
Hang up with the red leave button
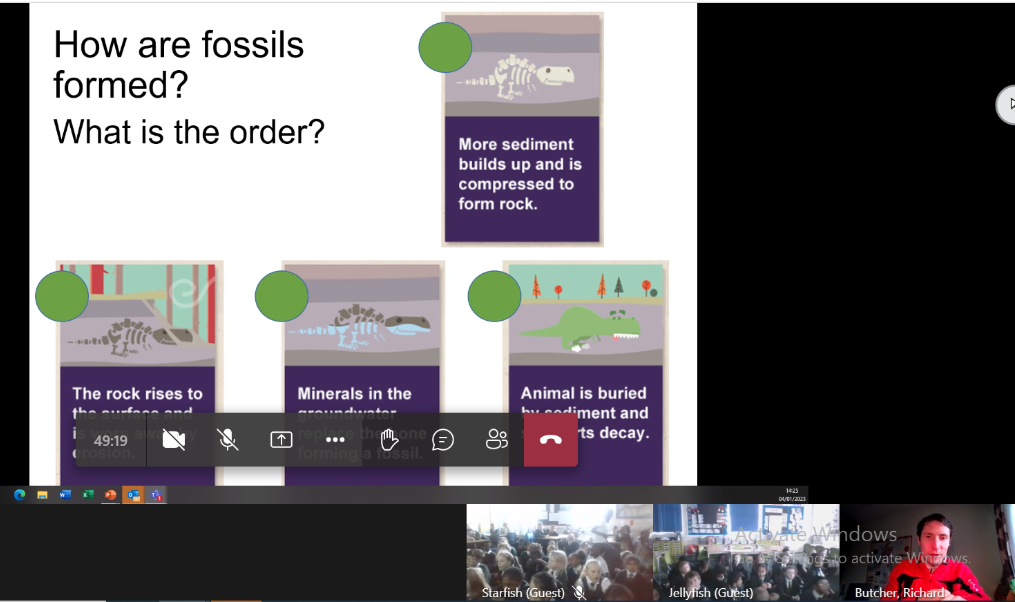551,440
